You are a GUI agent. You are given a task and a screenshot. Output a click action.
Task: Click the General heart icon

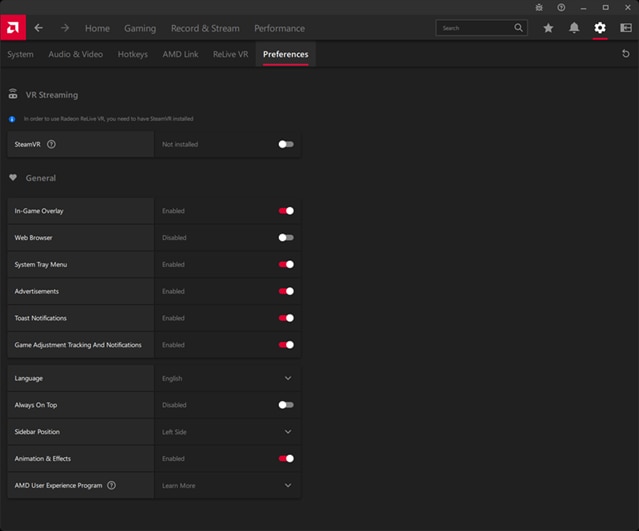[x=13, y=178]
